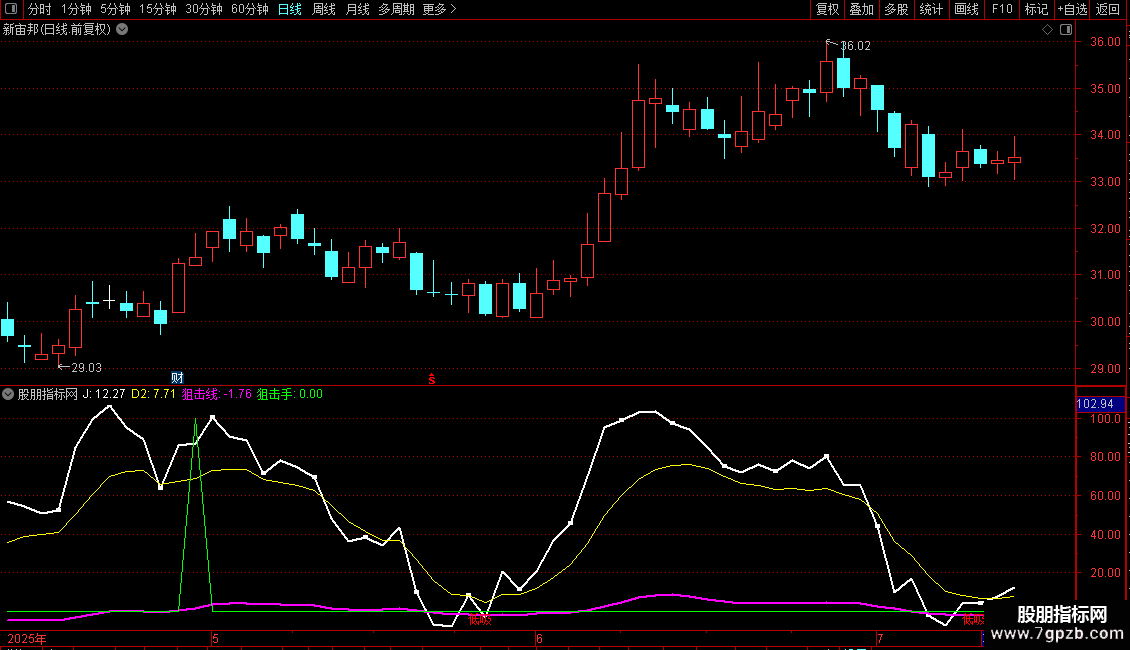Click the 2025年 label on the time axis

(27, 639)
